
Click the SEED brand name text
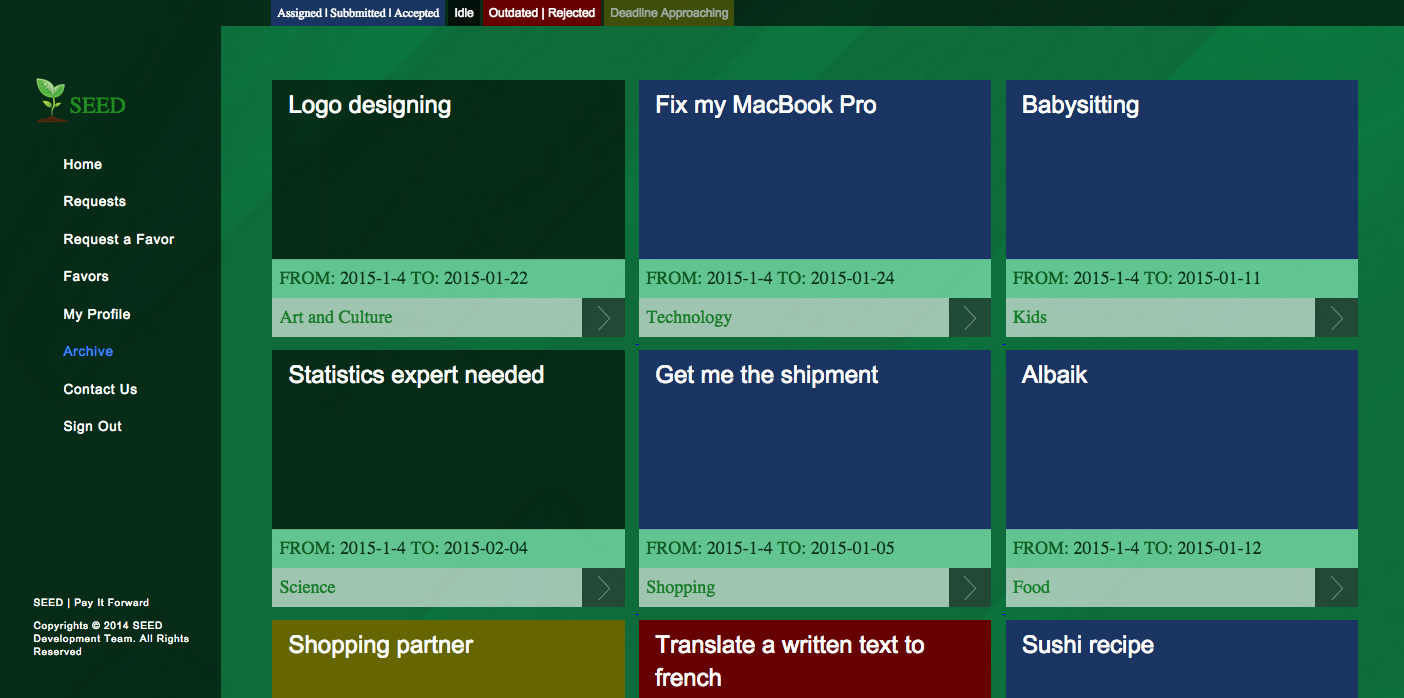(97, 105)
